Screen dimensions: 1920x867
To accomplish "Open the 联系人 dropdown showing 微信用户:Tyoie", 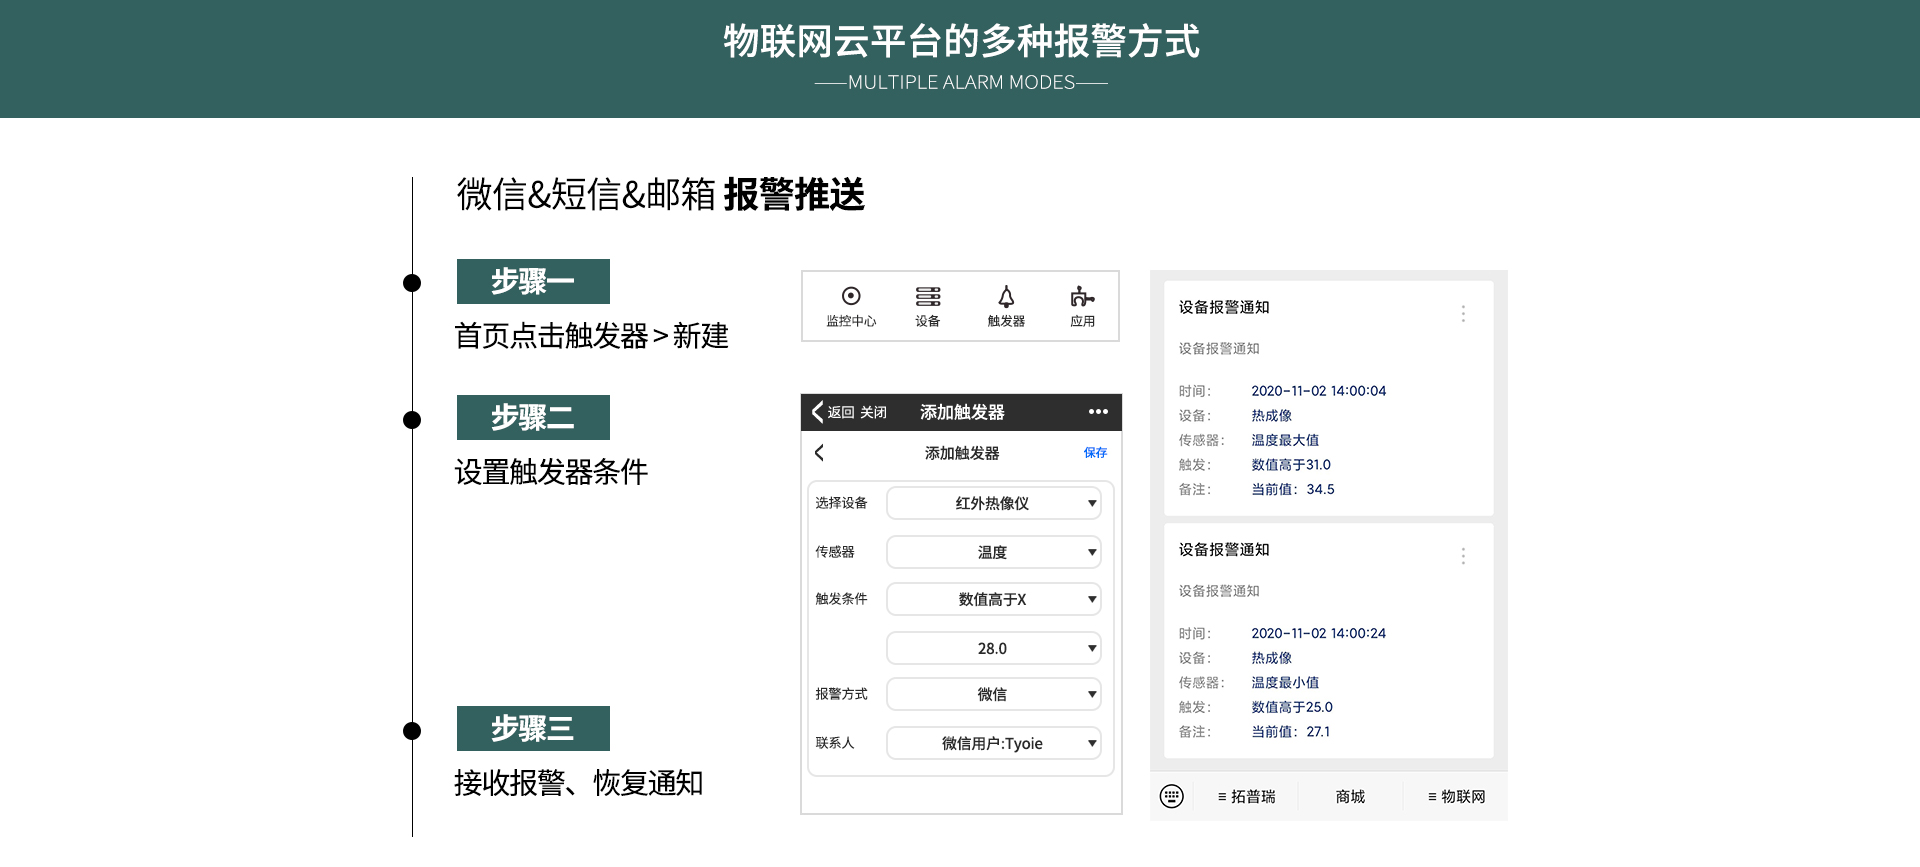I will tap(993, 743).
